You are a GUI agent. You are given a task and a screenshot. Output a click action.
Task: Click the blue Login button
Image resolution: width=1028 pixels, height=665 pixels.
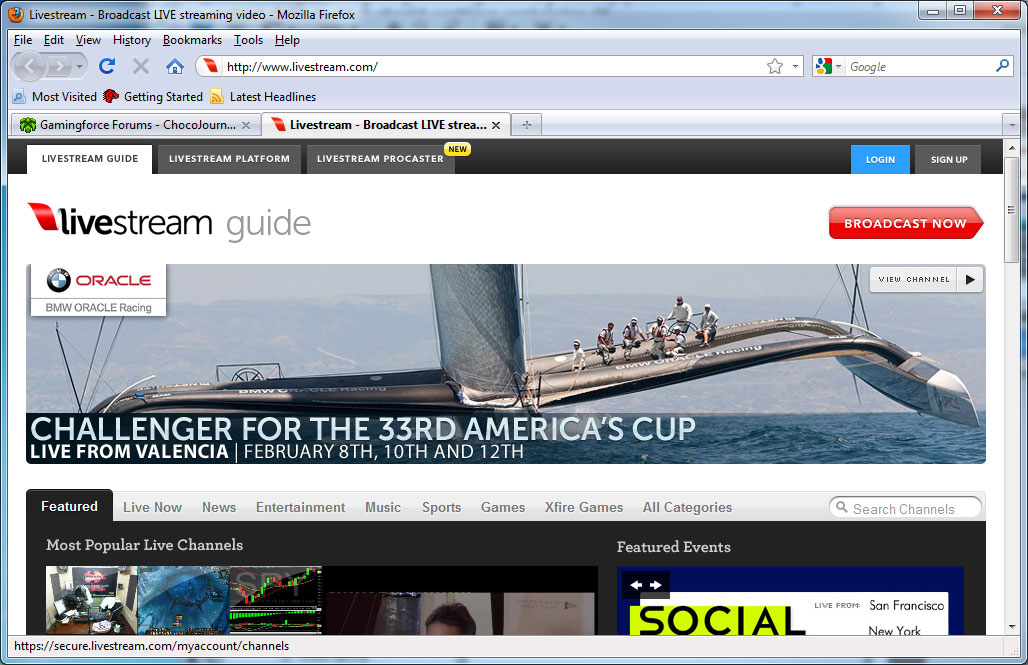[880, 159]
